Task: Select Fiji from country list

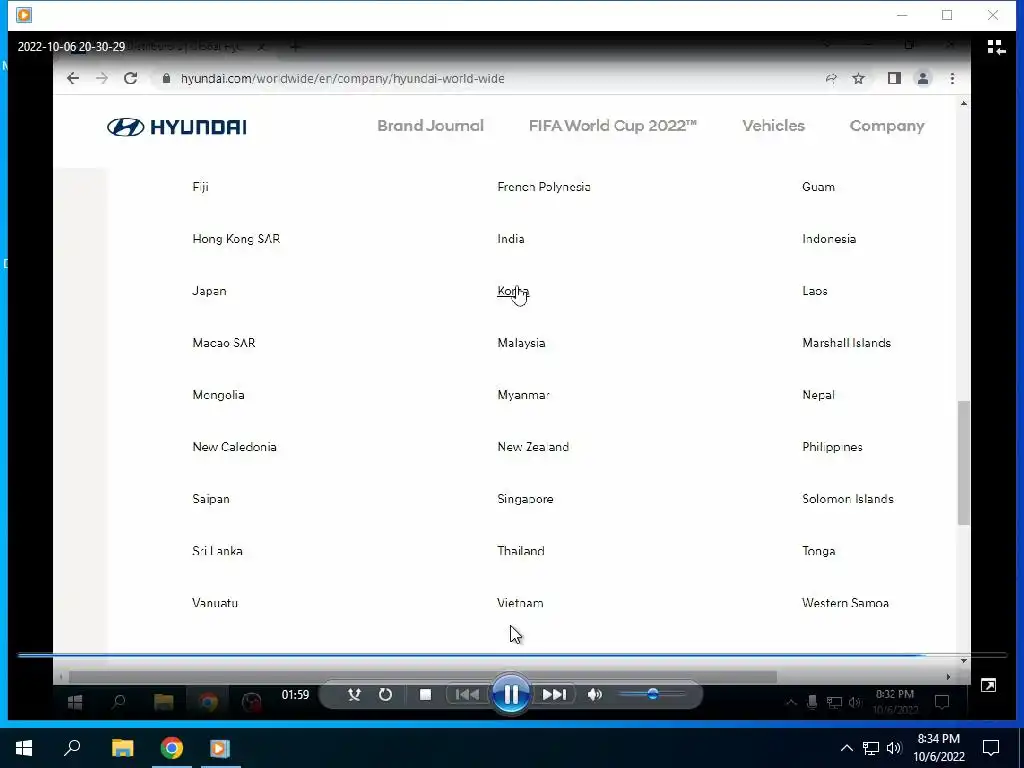Action: pyautogui.click(x=200, y=187)
